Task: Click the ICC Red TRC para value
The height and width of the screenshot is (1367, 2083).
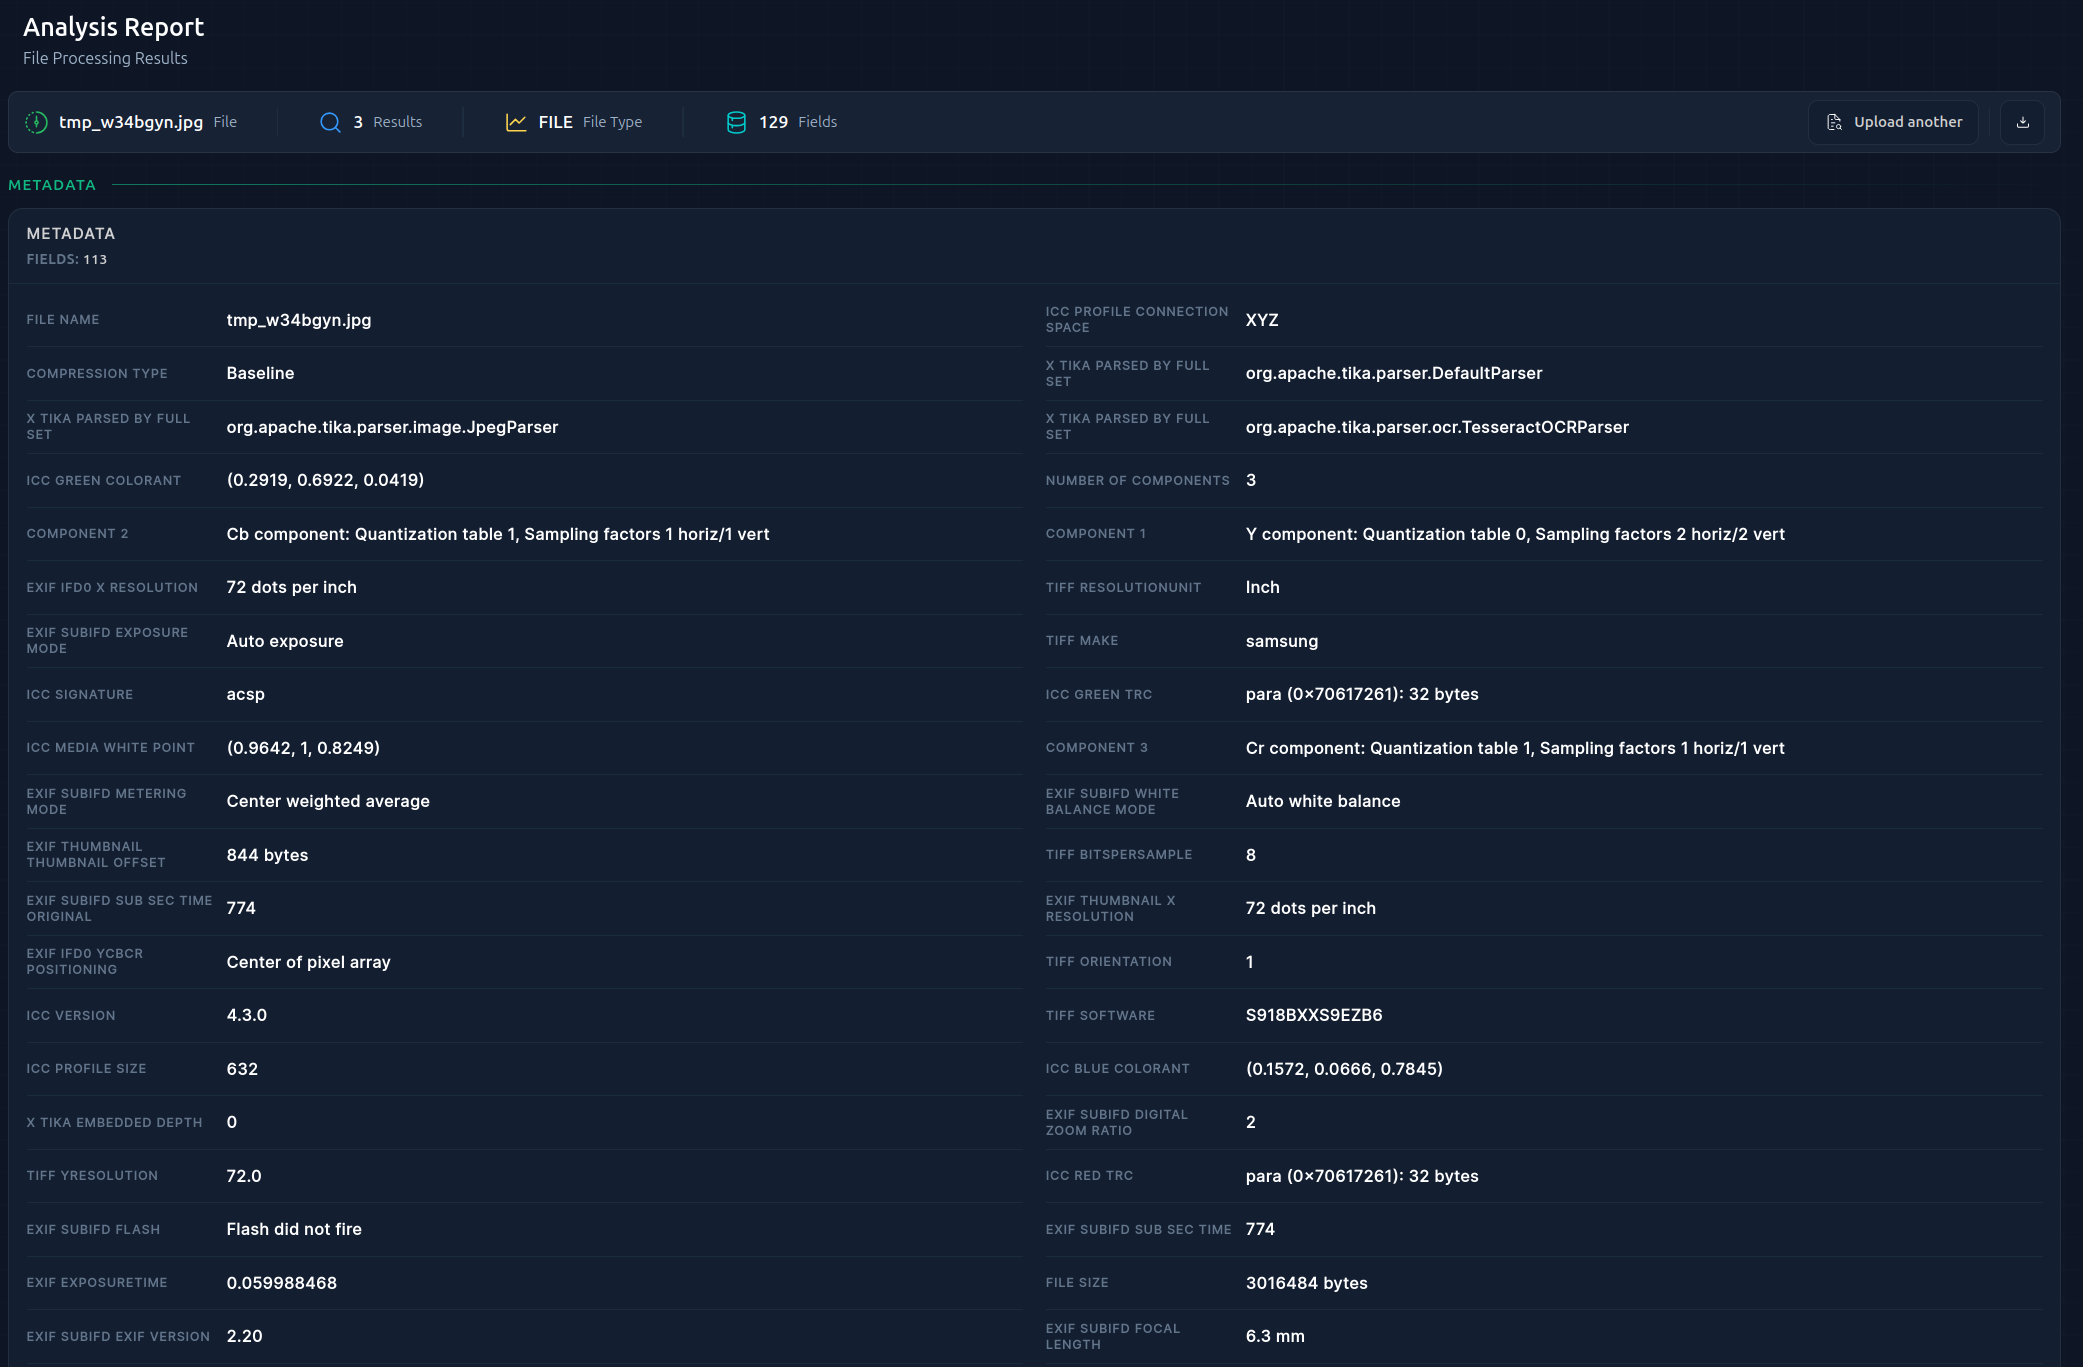Action: [1362, 1176]
